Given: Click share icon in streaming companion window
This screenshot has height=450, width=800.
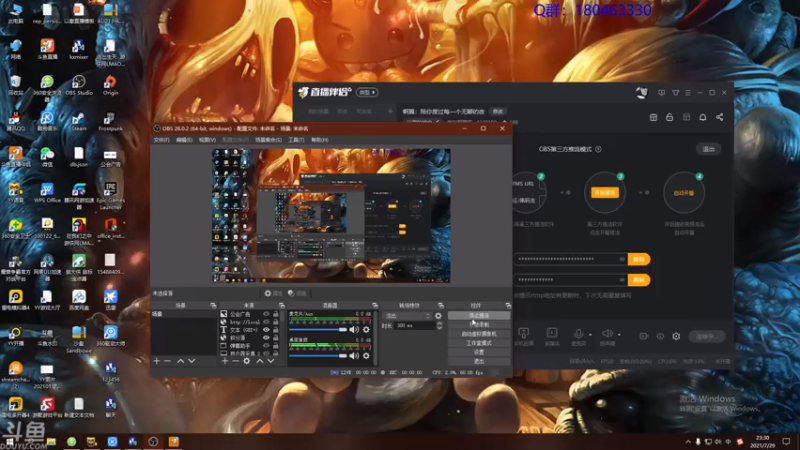Looking at the screenshot, I should [x=719, y=117].
